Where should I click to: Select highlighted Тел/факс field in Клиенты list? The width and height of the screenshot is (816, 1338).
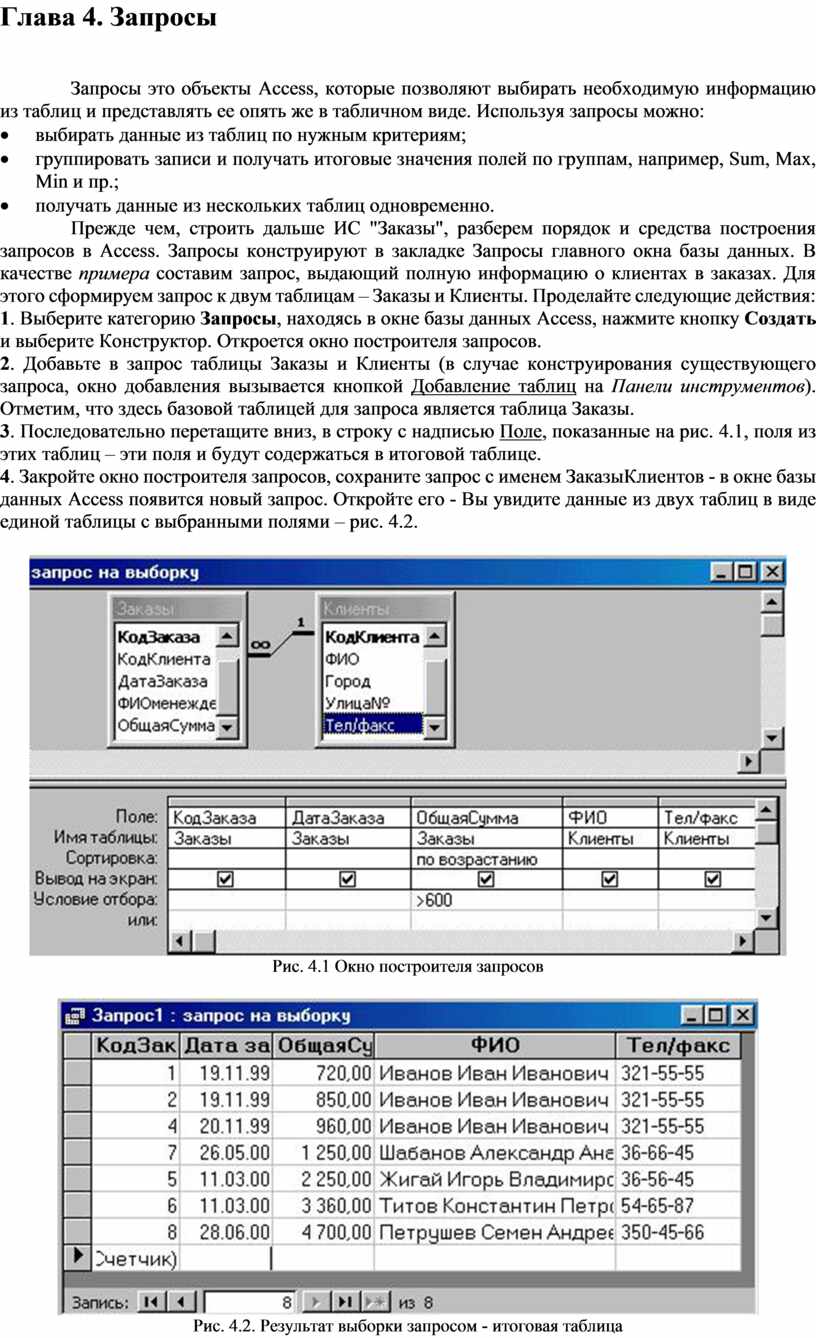[372, 727]
